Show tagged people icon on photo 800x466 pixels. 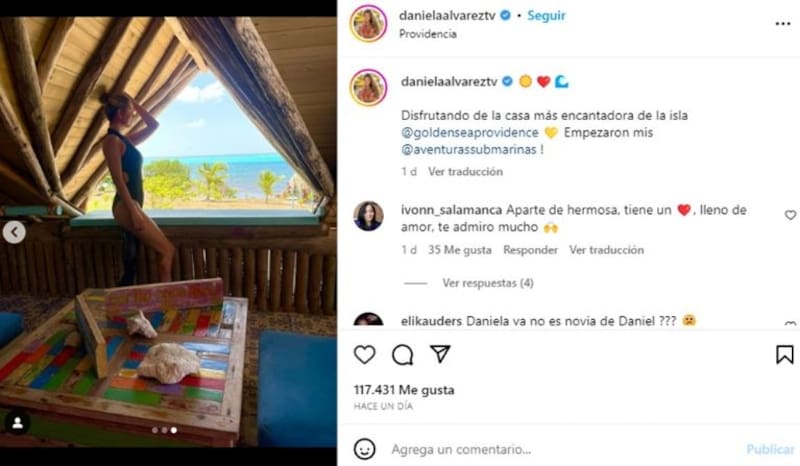tap(17, 423)
